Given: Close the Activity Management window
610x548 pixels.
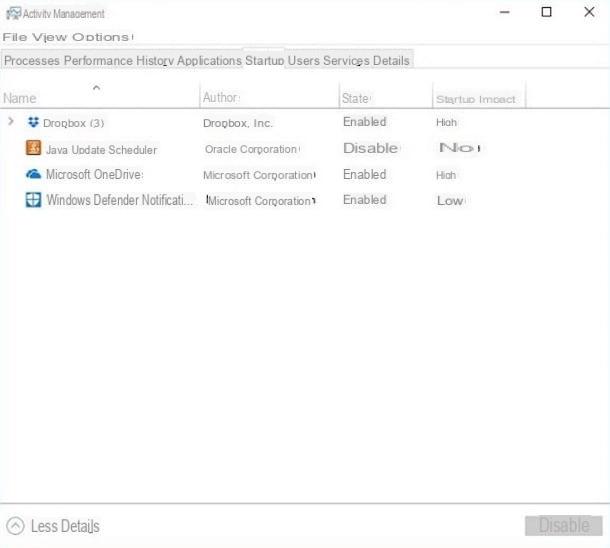Looking at the screenshot, I should tap(589, 12).
